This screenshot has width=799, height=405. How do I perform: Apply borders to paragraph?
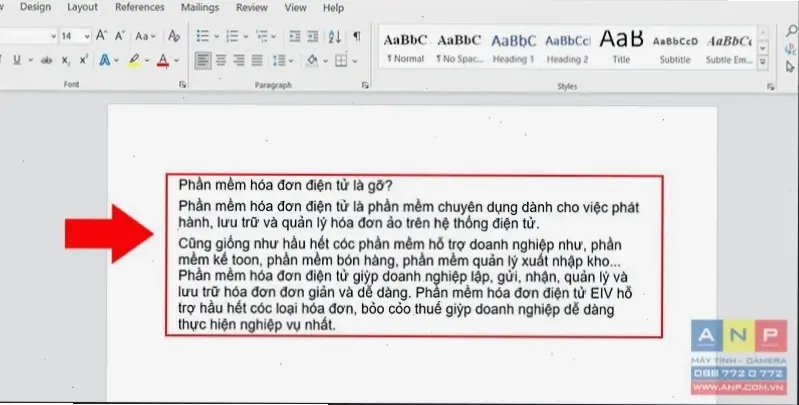tap(341, 61)
